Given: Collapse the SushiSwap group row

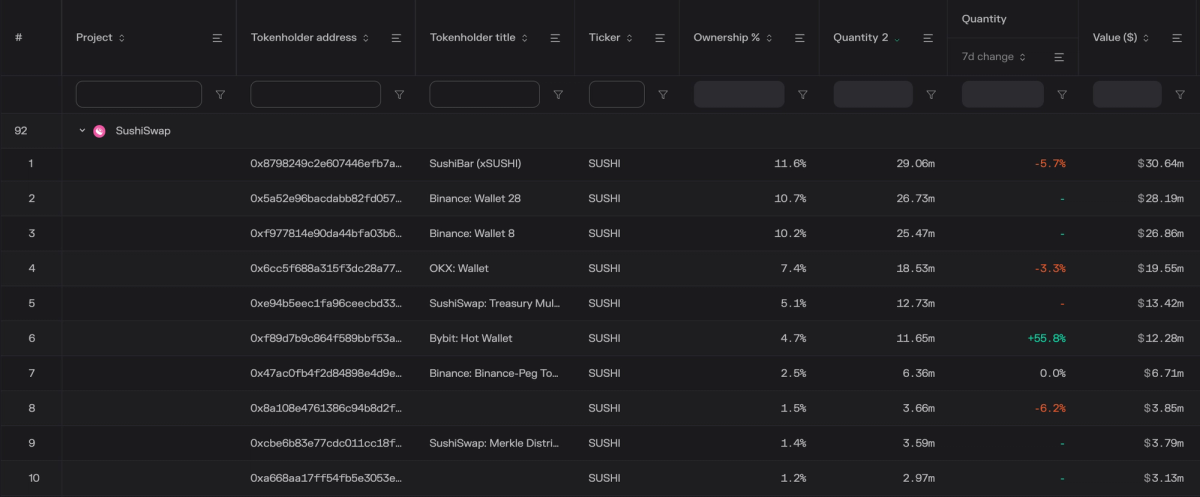Looking at the screenshot, I should pos(82,131).
